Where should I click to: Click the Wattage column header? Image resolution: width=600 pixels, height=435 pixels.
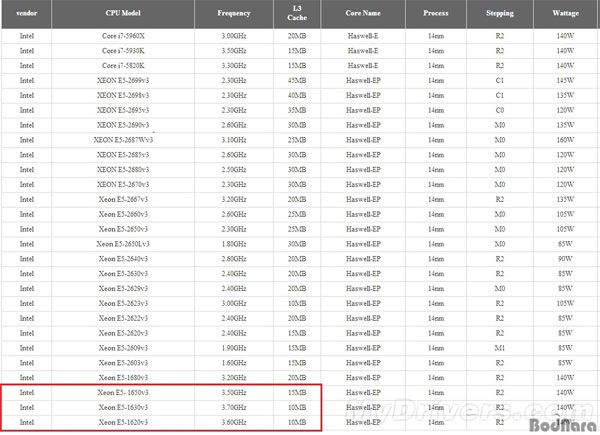tap(566, 13)
